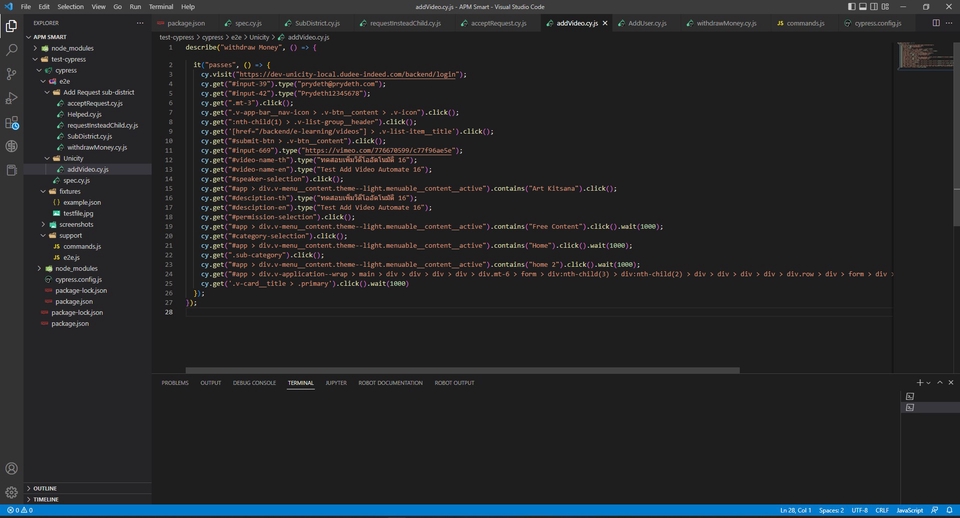Split the editor to the right
The image size is (960, 518).
[x=936, y=23]
